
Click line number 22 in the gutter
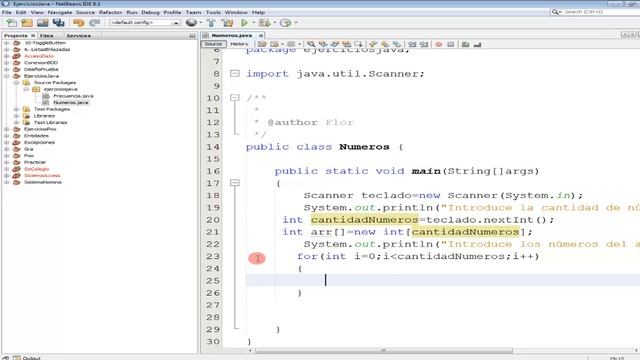213,244
